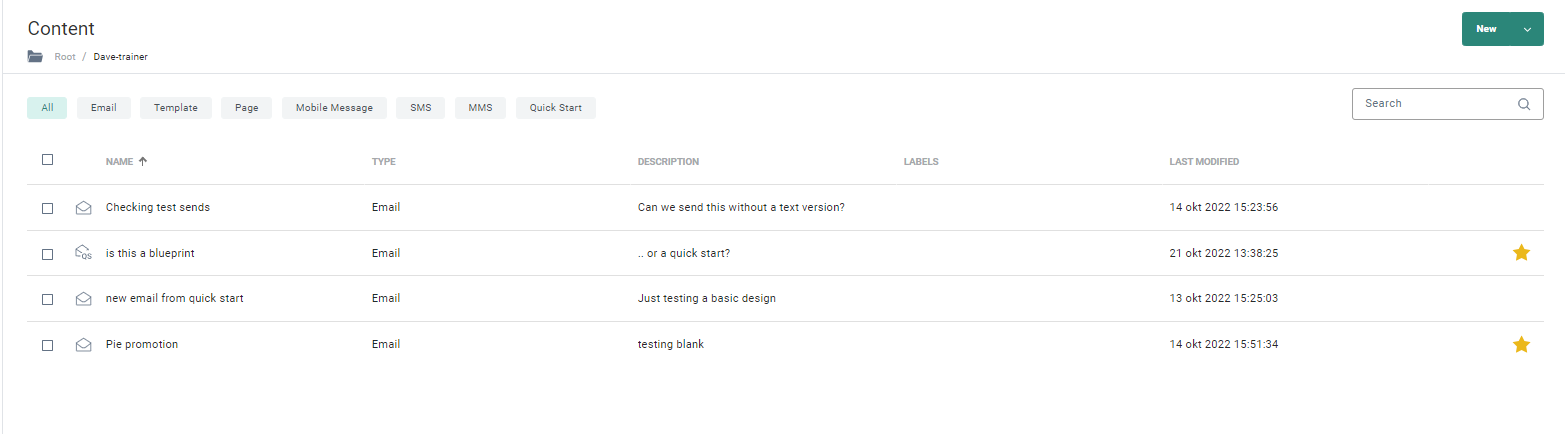Toggle the select all checkbox in the header
Screen dimensions: 1565x434
coord(47,159)
